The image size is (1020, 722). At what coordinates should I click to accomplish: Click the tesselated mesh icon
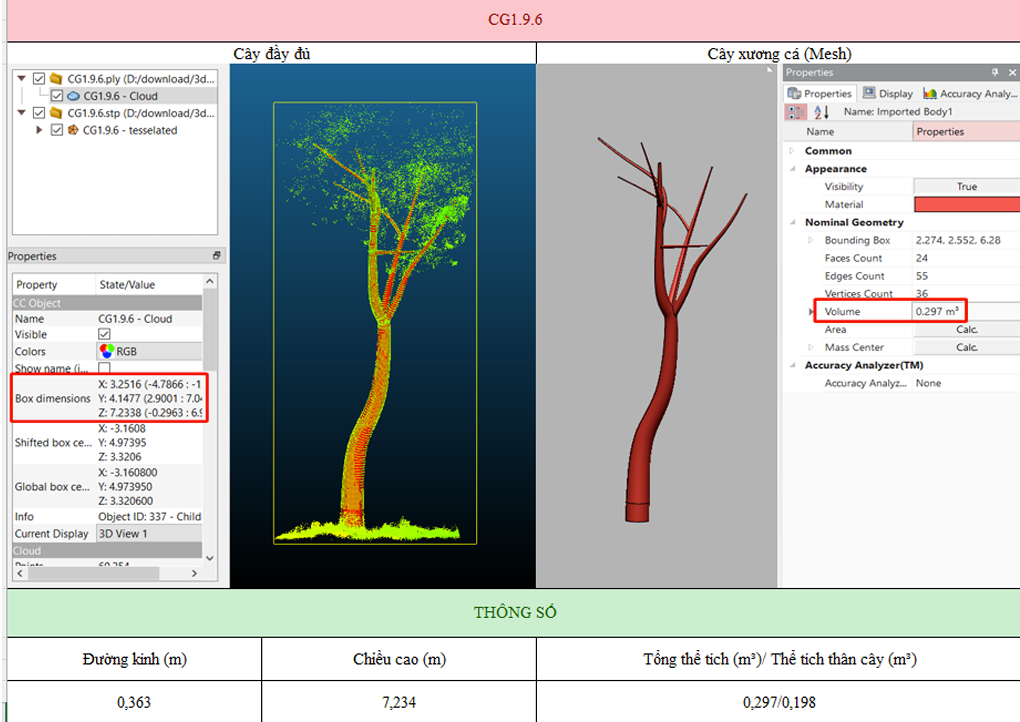[x=72, y=130]
